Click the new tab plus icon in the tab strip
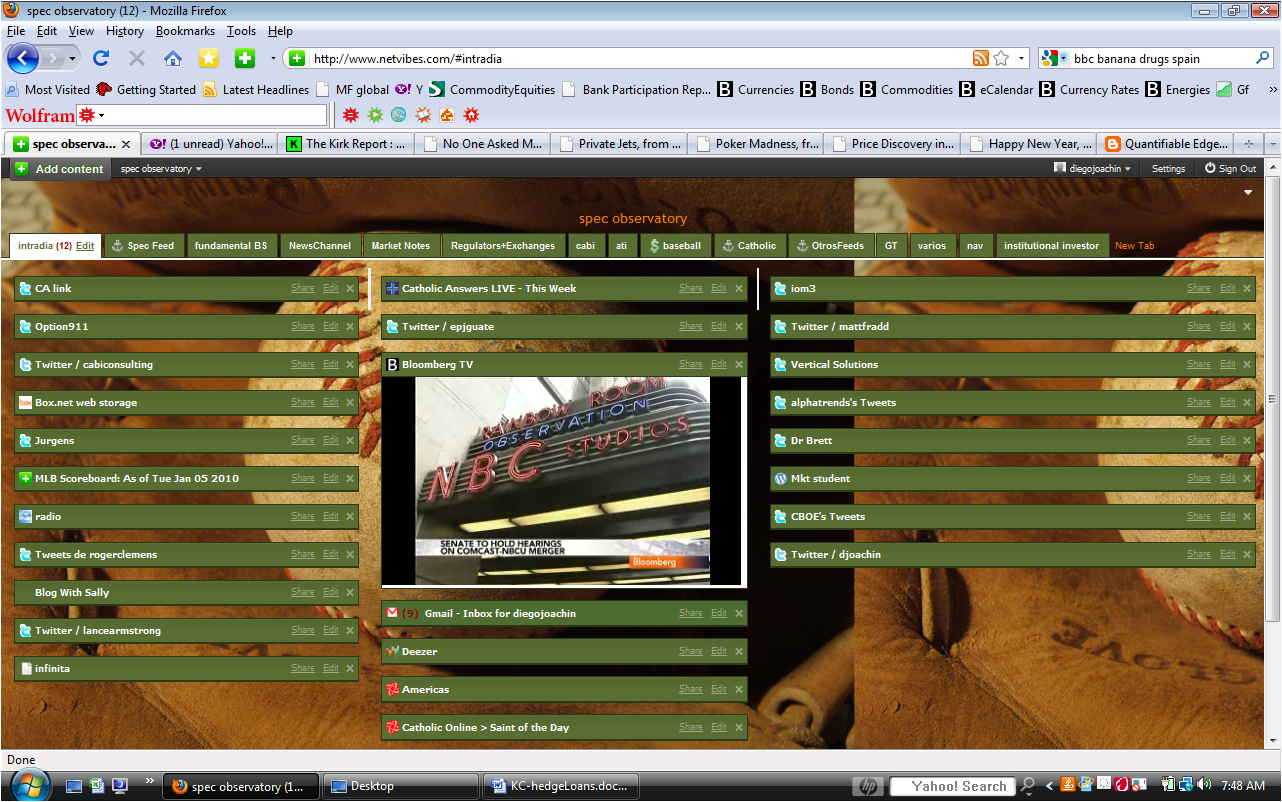 pos(1248,144)
